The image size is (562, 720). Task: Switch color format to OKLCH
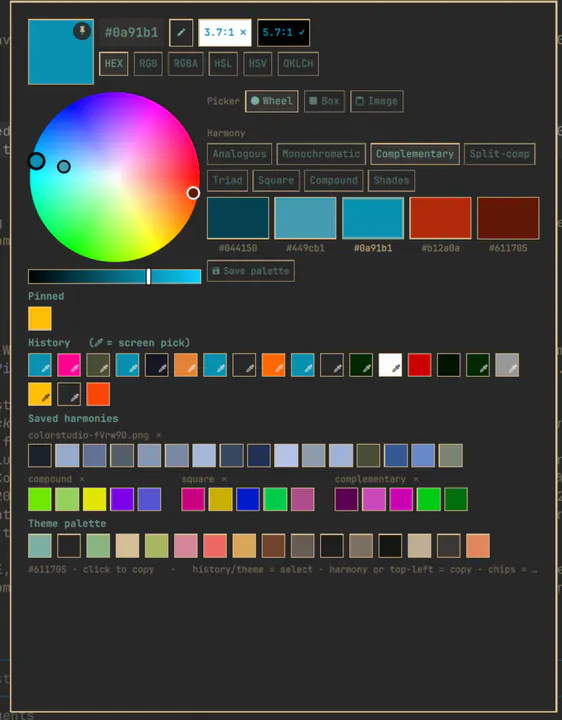click(298, 63)
